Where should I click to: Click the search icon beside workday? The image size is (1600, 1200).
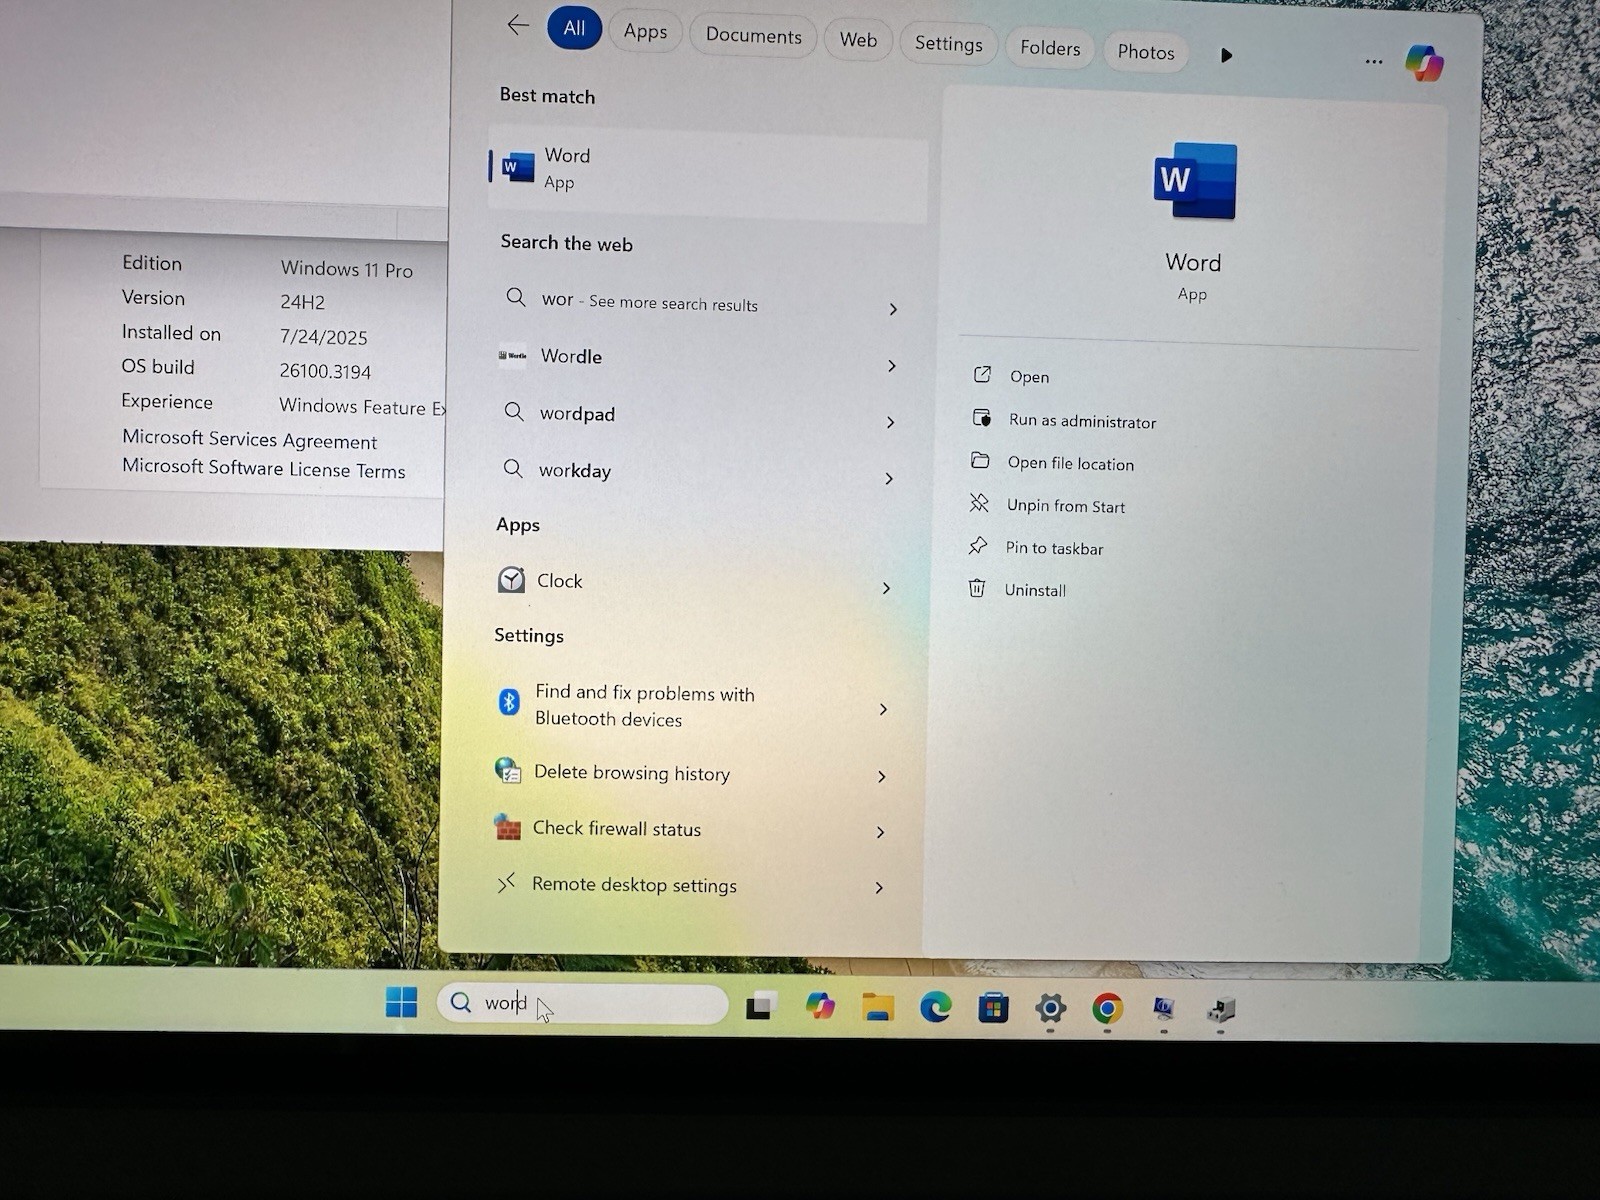(x=513, y=468)
